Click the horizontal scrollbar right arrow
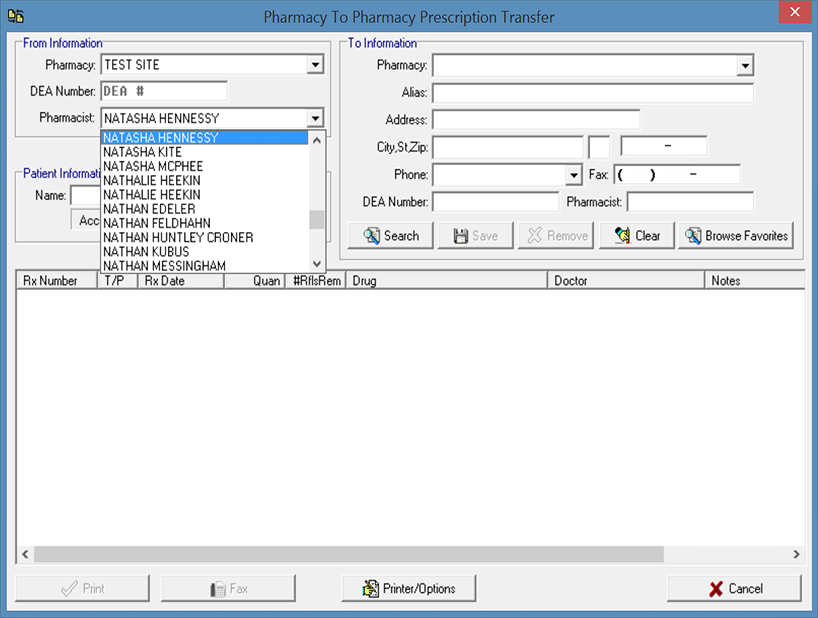818x618 pixels. pyautogui.click(x=796, y=554)
